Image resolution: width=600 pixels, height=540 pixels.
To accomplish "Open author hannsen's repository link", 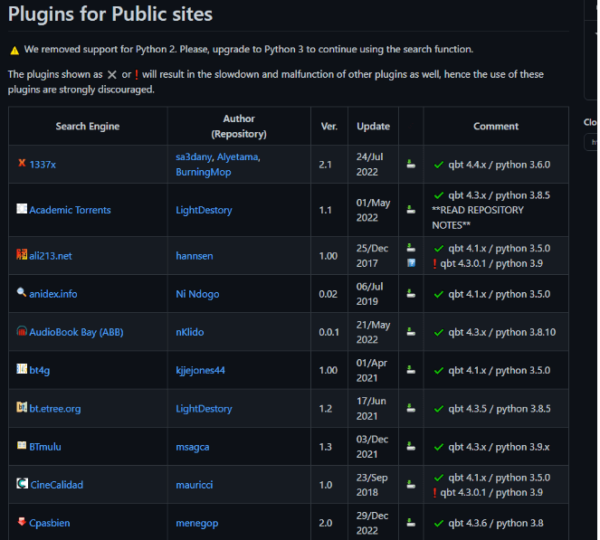I will coord(195,256).
